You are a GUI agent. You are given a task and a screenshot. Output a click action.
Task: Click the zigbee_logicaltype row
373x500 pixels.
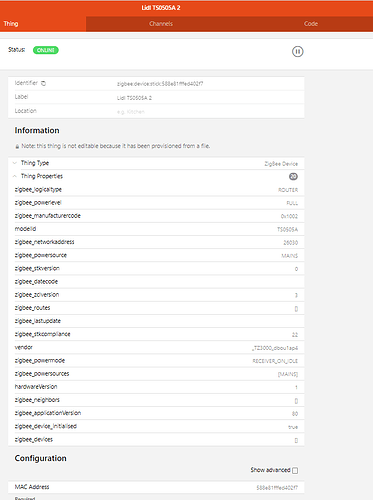tap(156, 190)
